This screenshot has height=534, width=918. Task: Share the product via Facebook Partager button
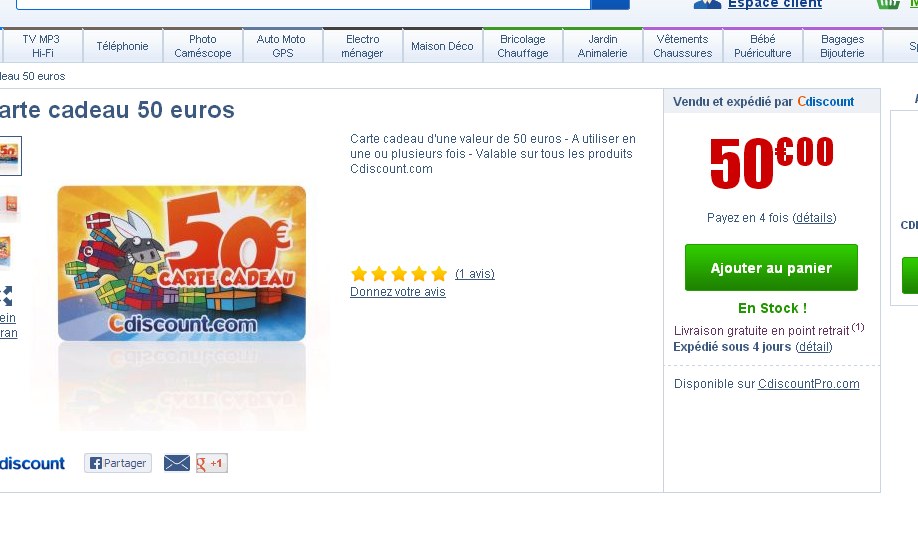[118, 463]
